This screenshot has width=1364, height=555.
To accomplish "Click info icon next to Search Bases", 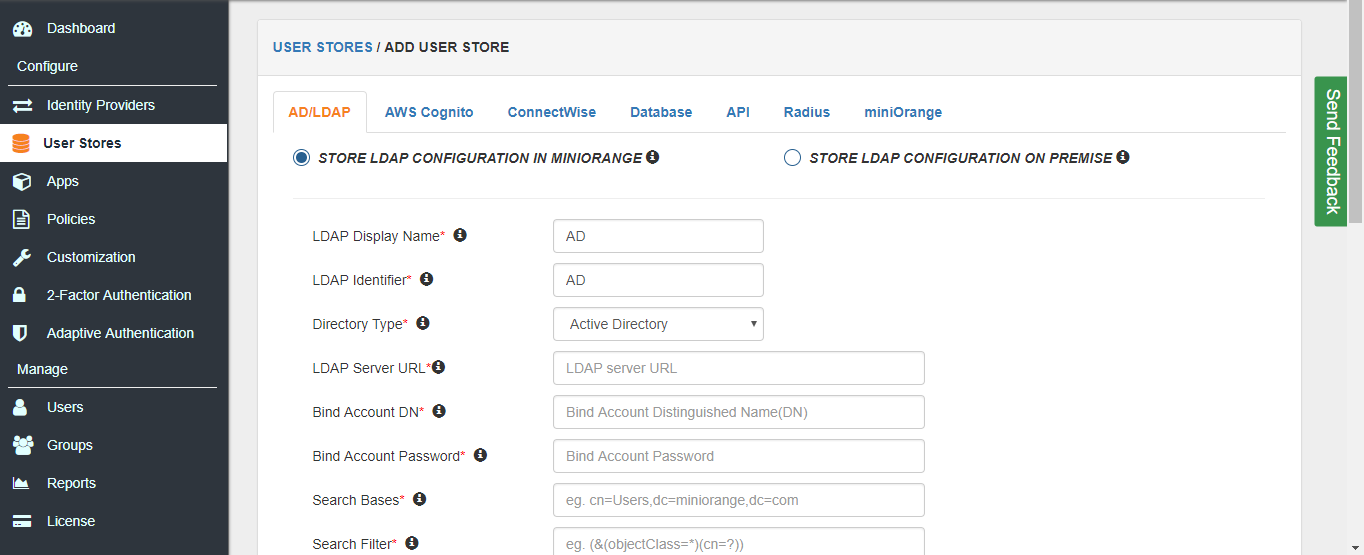I will pos(419,499).
